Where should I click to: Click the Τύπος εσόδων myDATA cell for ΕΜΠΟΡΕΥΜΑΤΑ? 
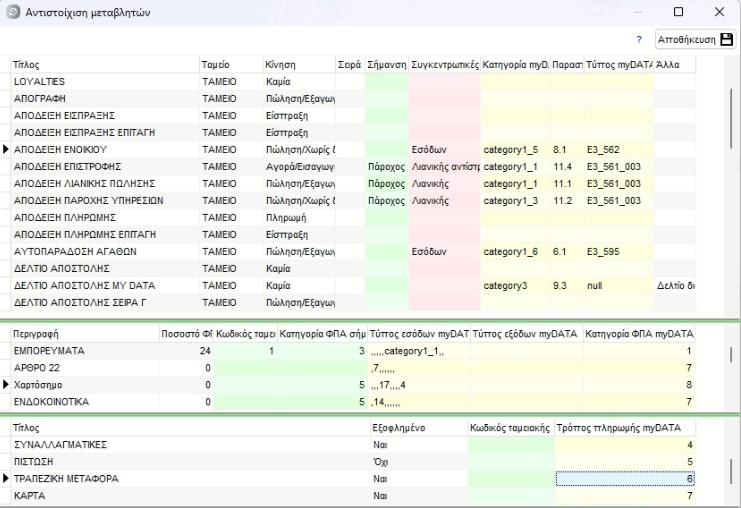pos(418,351)
